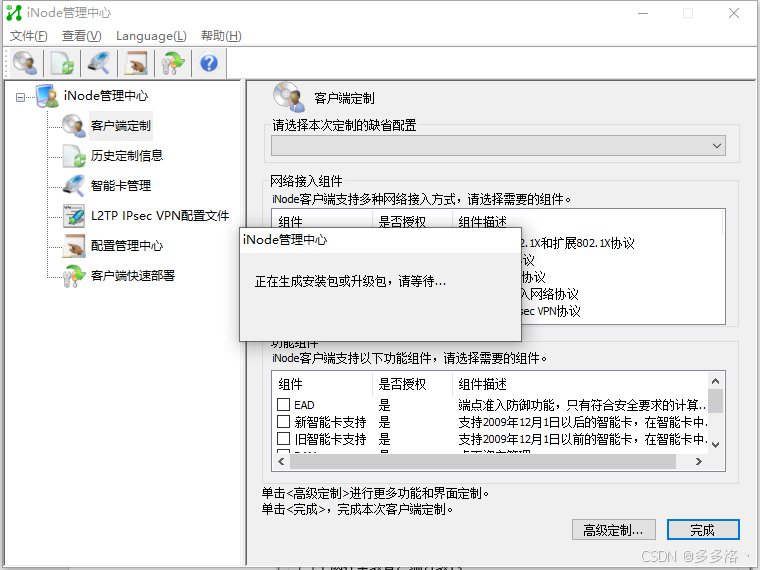Viewport: 760px width, 570px height.
Task: Enable the EAD component checkbox
Action: coord(283,404)
